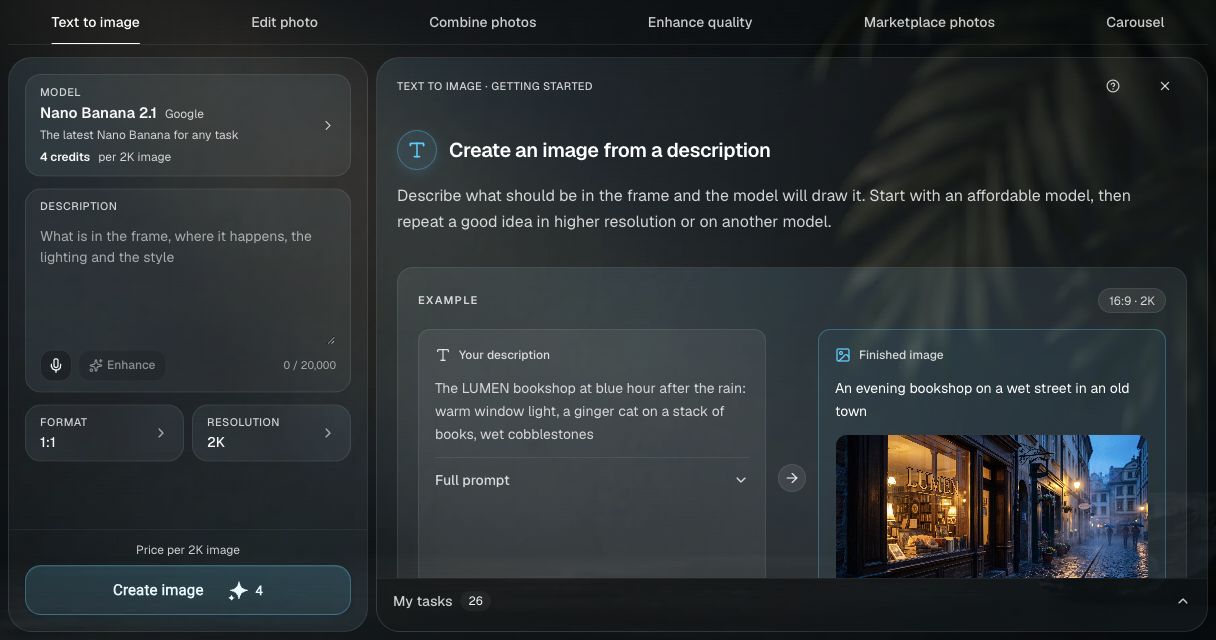The image size is (1216, 640).
Task: Open the Model selector Nano Banana 2.1
Action: [x=188, y=125]
